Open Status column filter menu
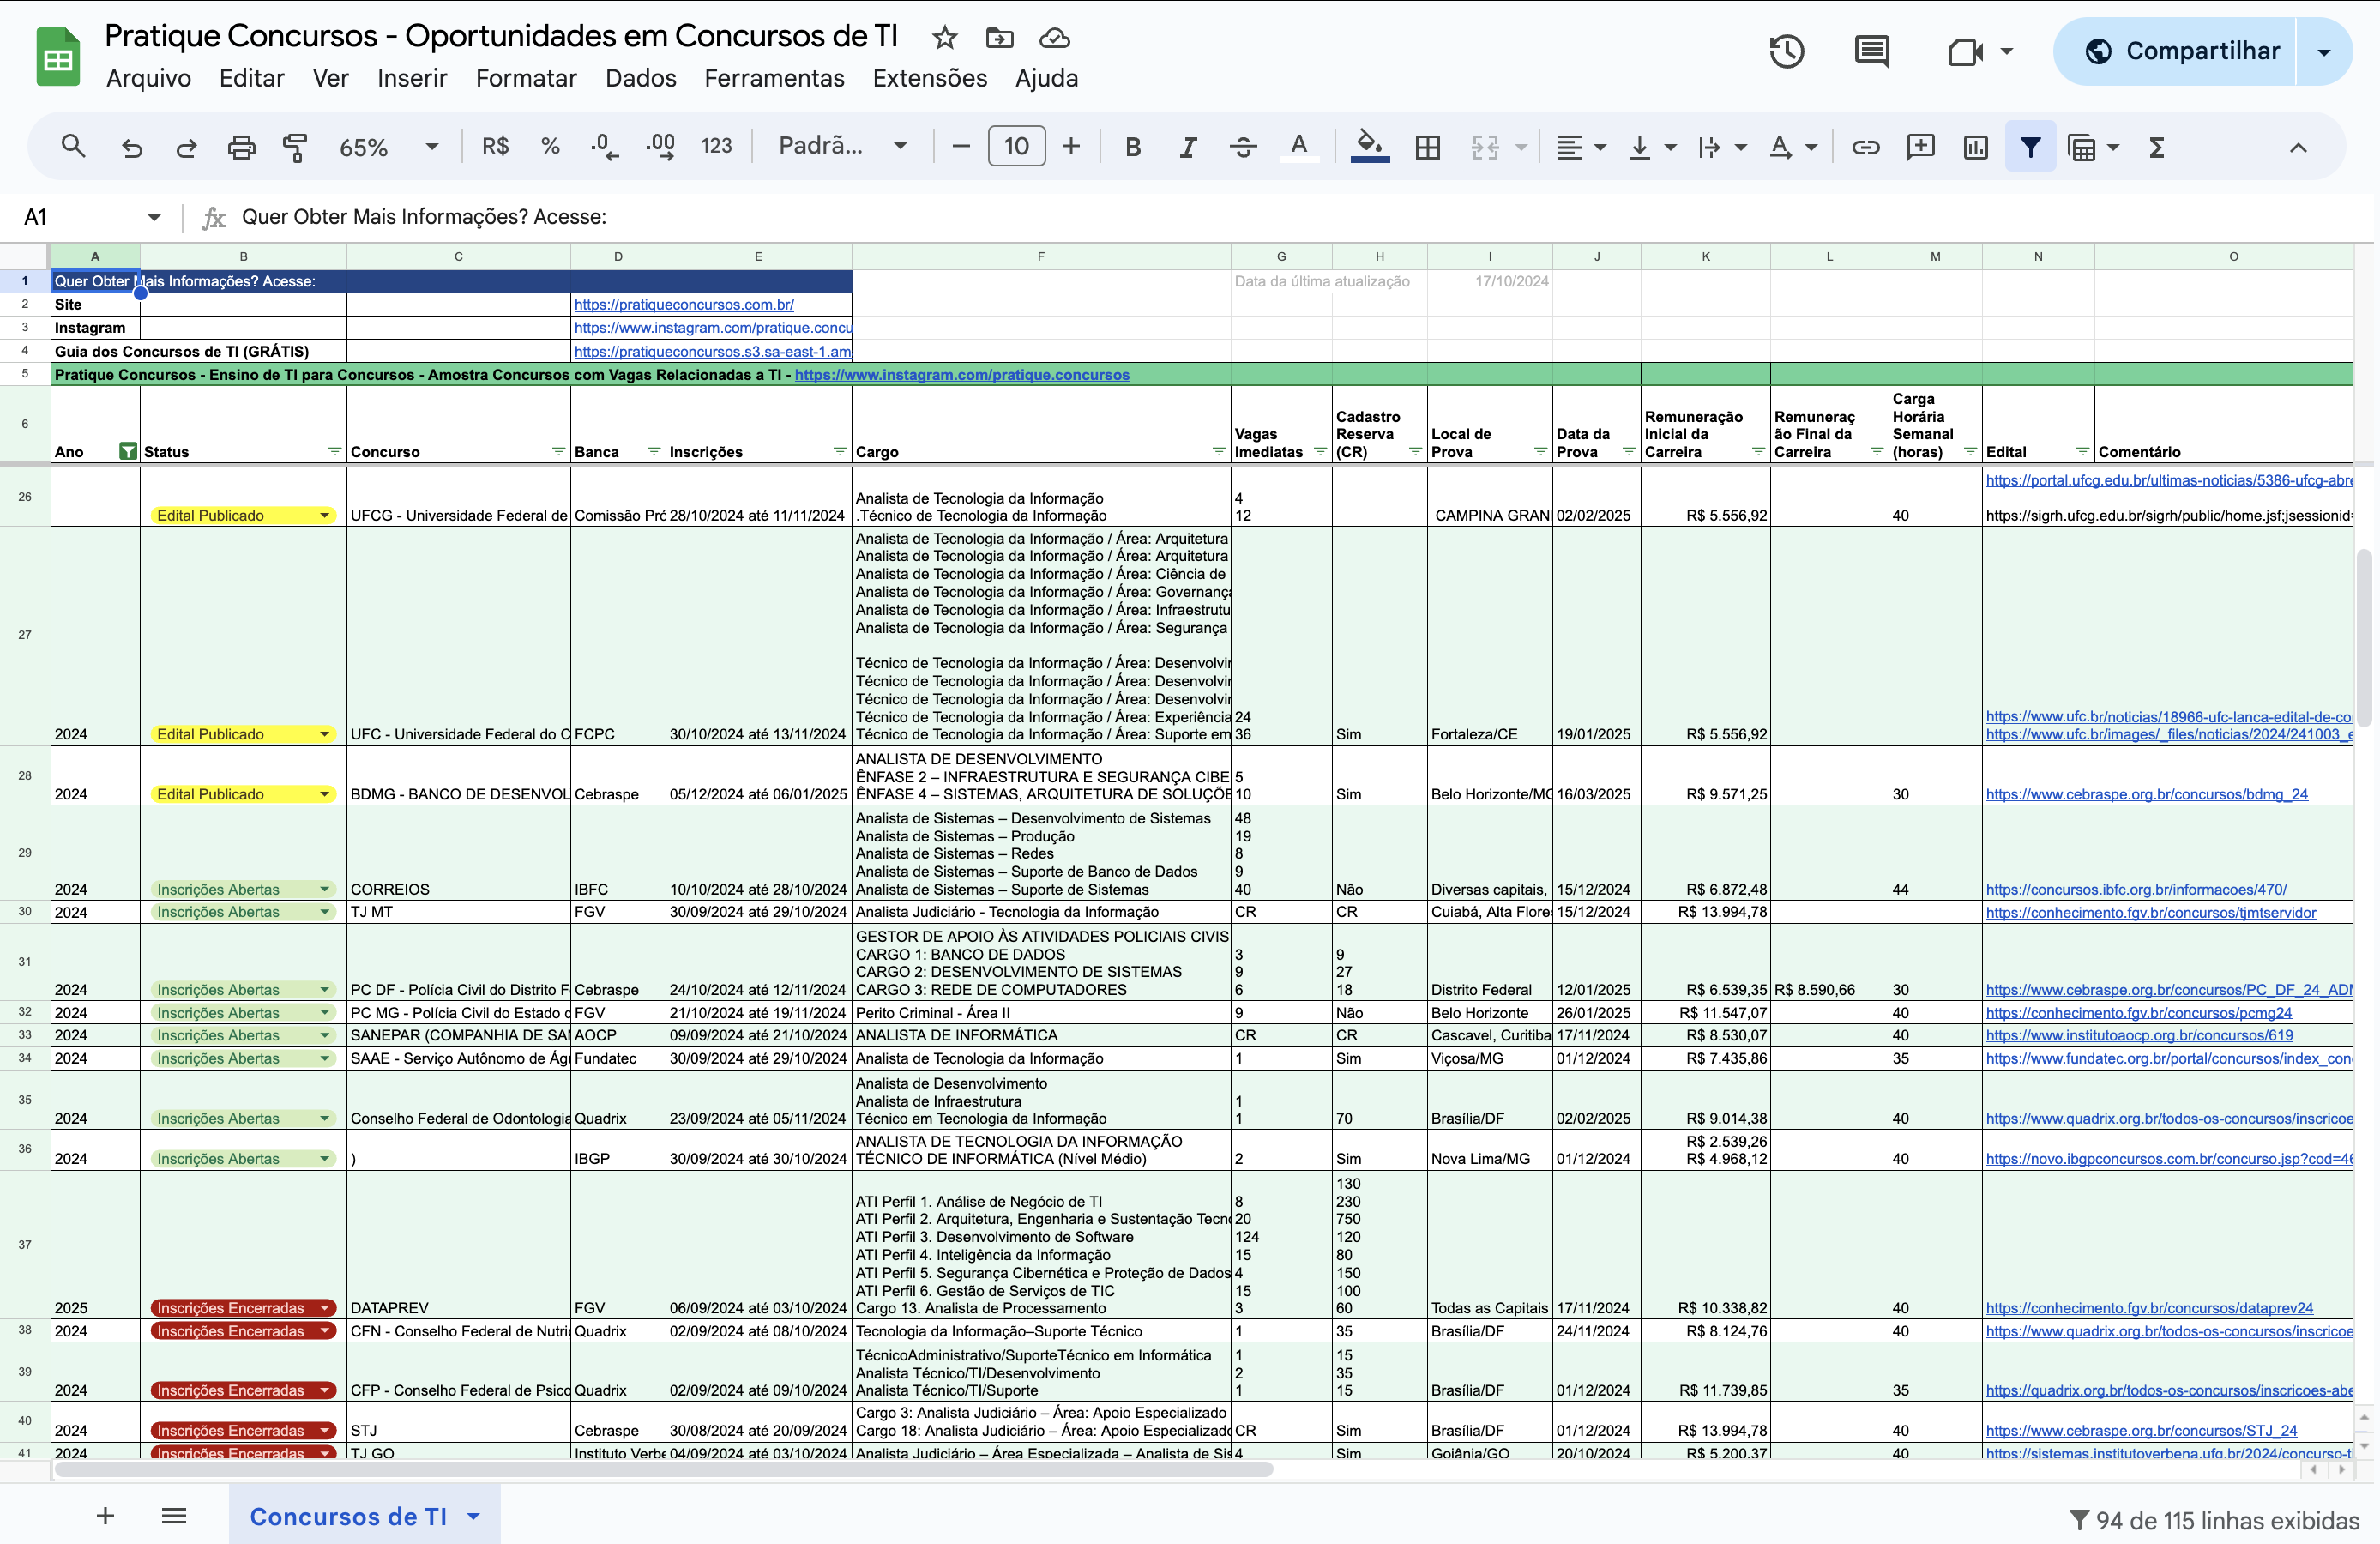The width and height of the screenshot is (2380, 1544). point(335,452)
